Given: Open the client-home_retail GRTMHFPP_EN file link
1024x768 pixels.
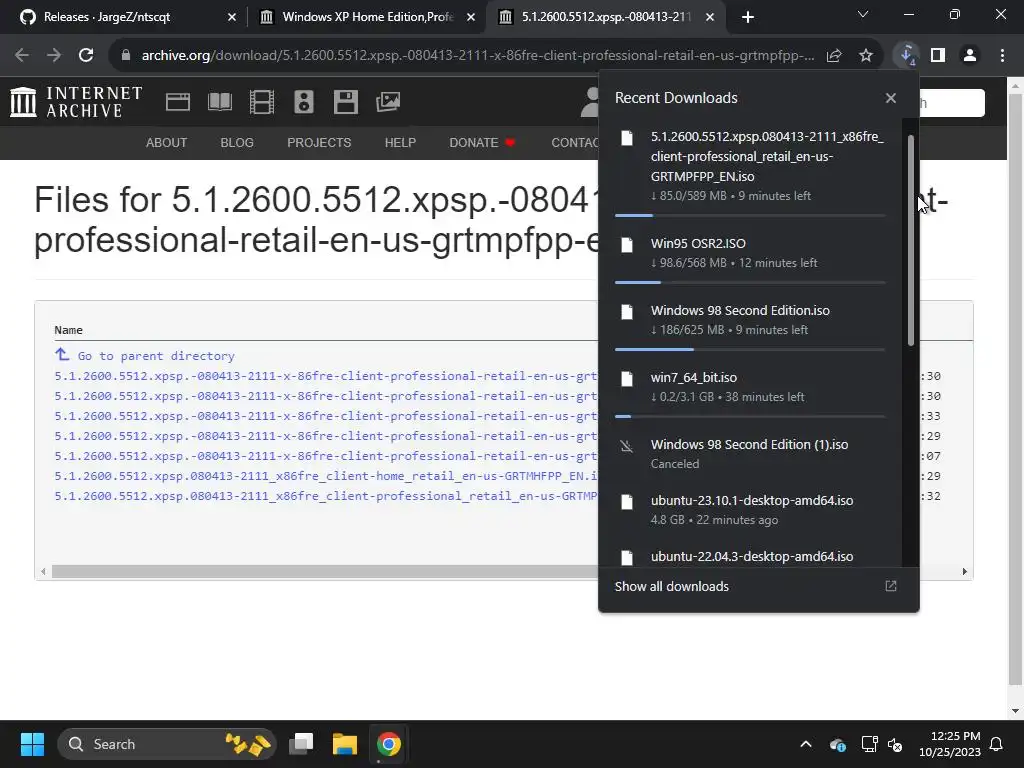Looking at the screenshot, I should click(x=326, y=475).
